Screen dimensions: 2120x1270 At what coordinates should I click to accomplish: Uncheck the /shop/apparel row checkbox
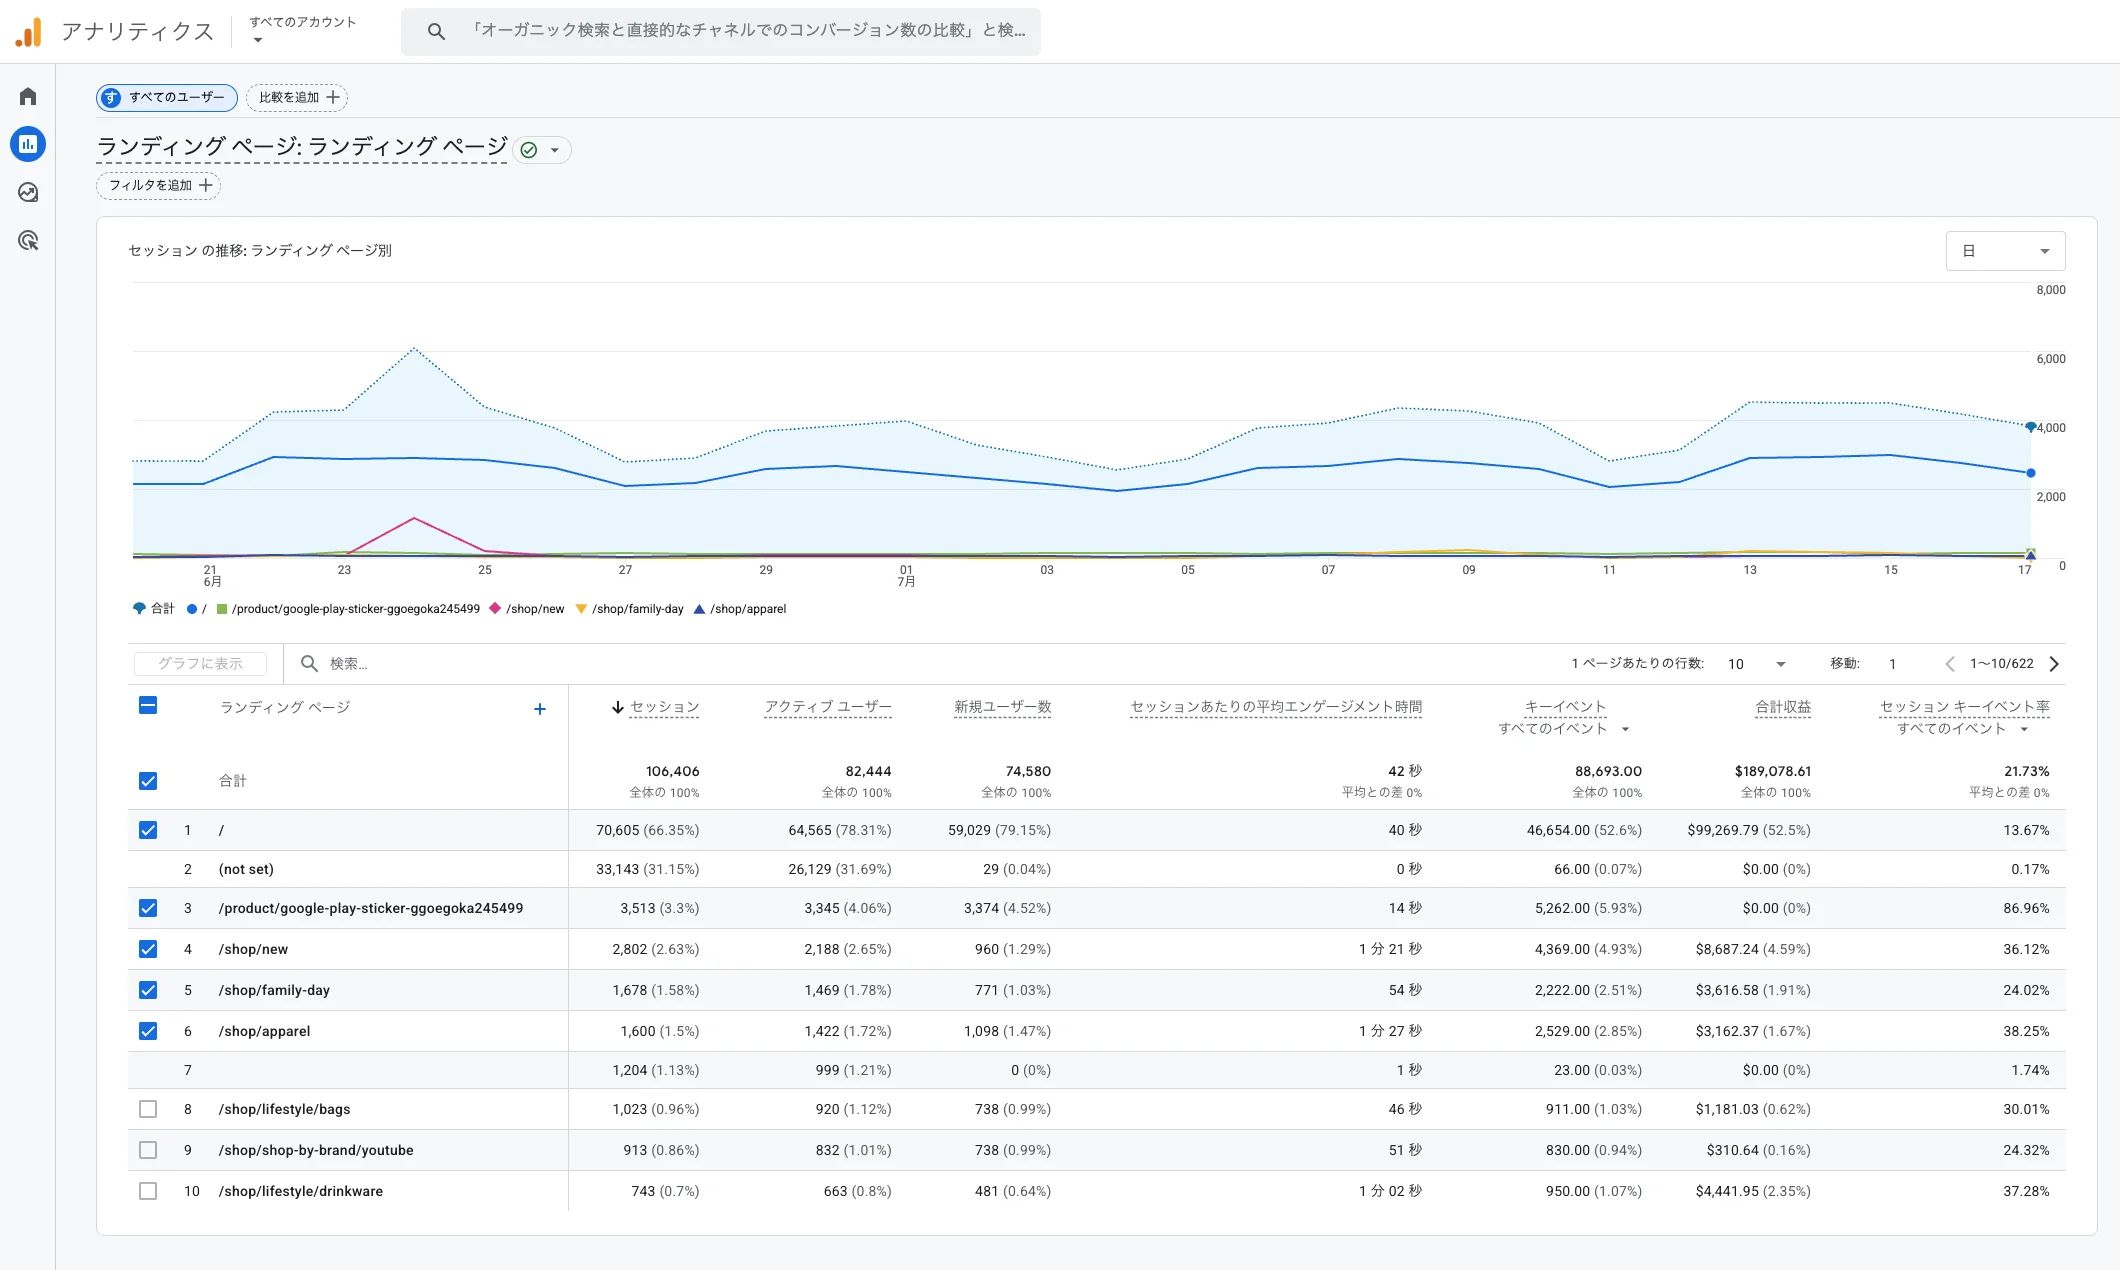pyautogui.click(x=148, y=1031)
